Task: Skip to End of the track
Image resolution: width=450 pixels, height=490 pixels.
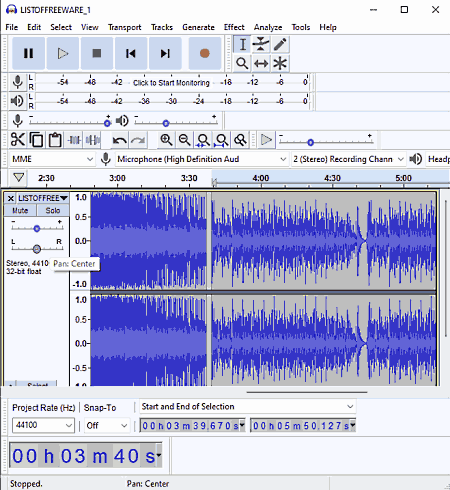Action: [165, 53]
